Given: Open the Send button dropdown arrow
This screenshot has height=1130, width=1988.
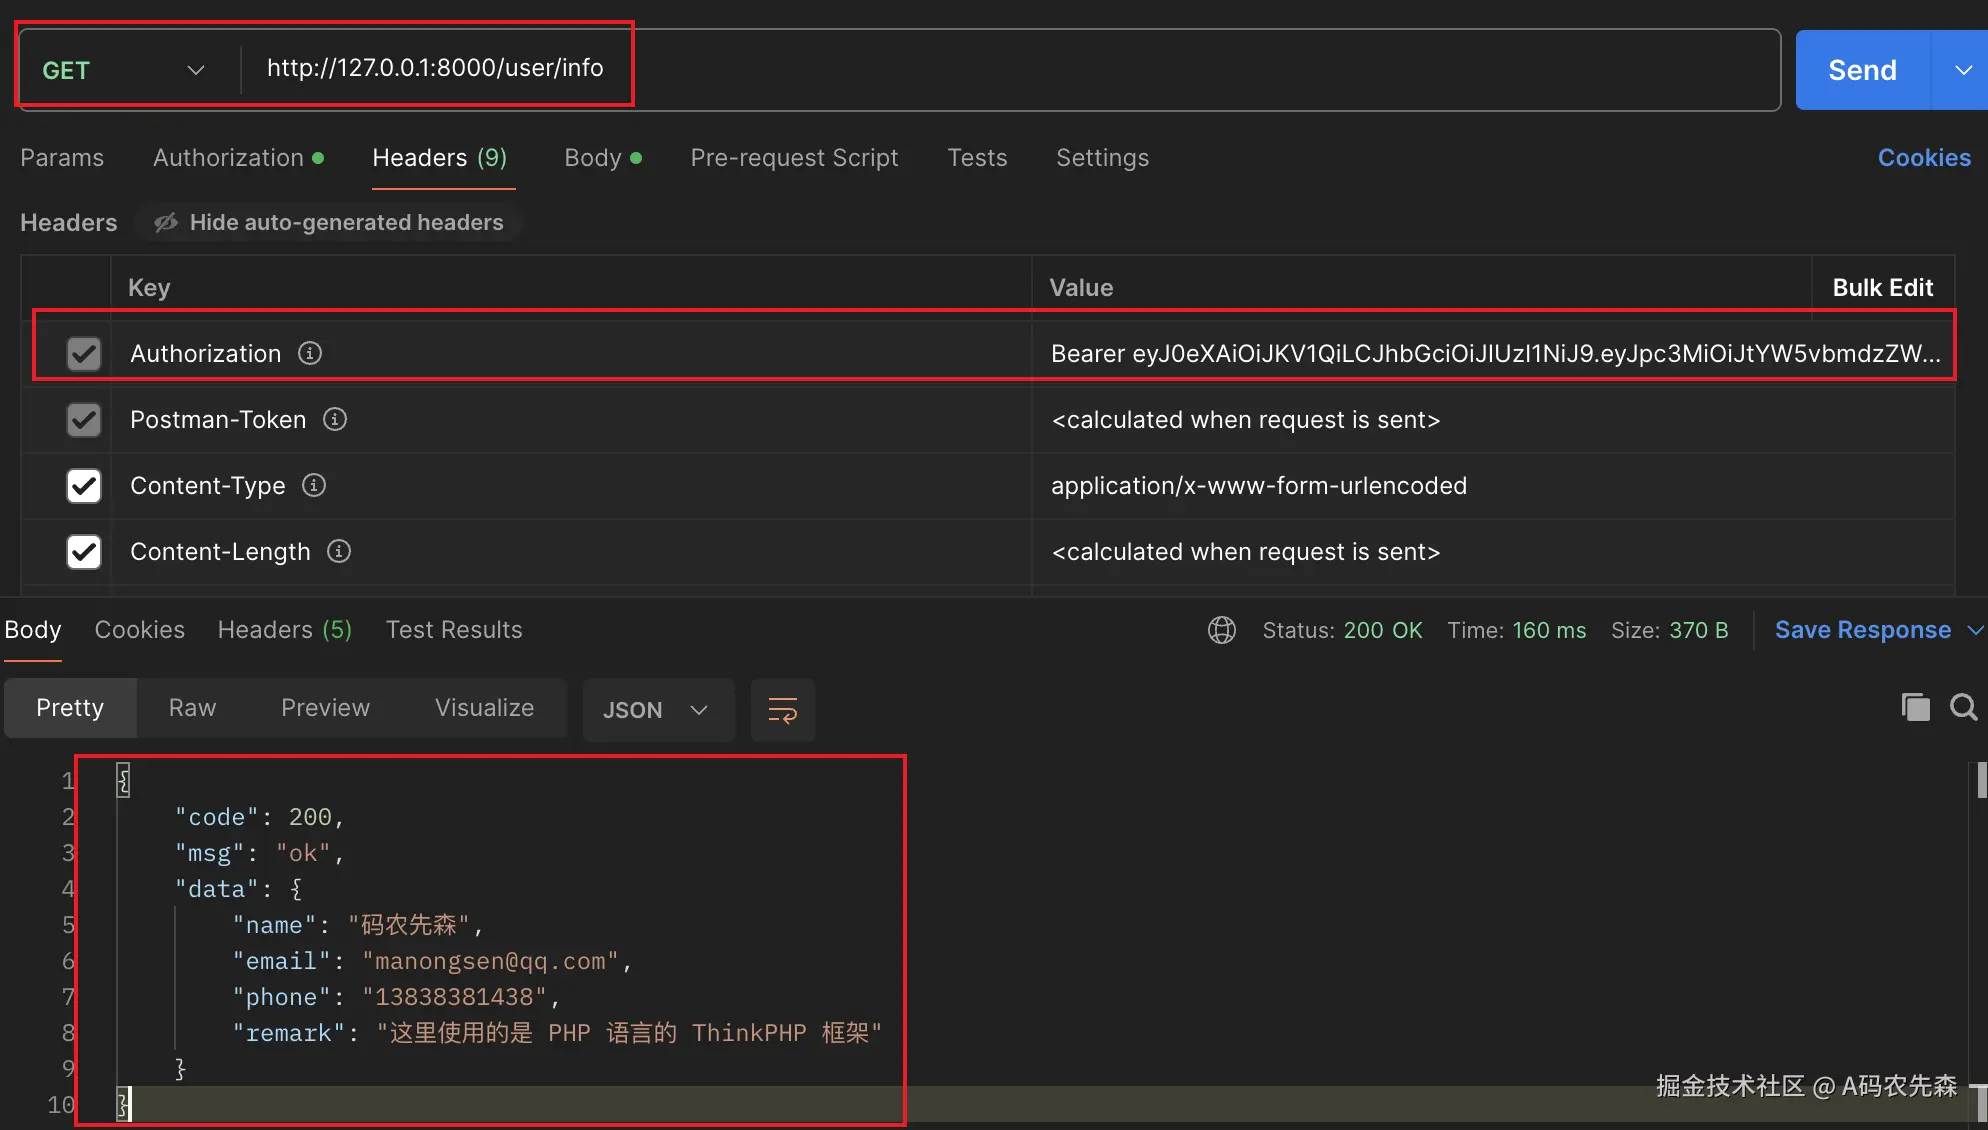Looking at the screenshot, I should click(1962, 70).
